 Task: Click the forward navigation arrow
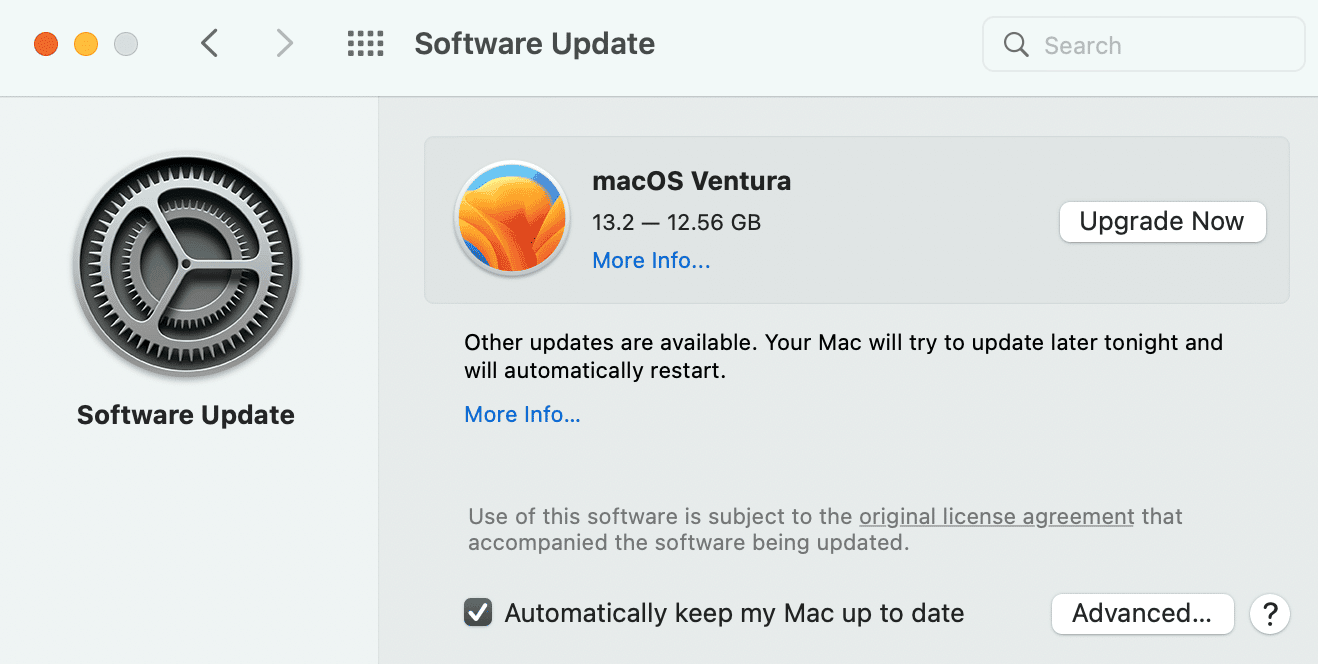pyautogui.click(x=284, y=43)
